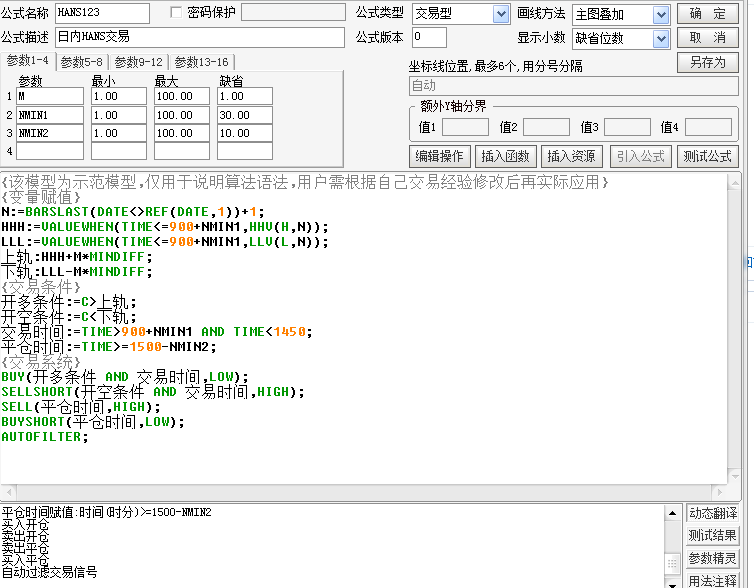Open 编辑操作 menu button
This screenshot has height=588, width=754.
pyautogui.click(x=440, y=156)
